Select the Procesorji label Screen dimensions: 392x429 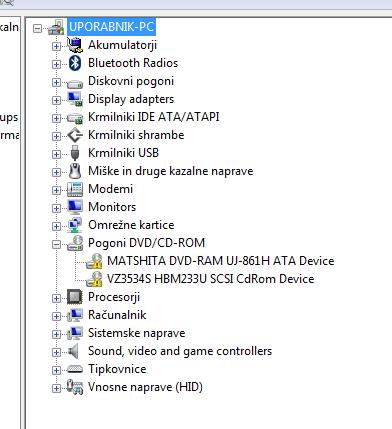pos(114,297)
